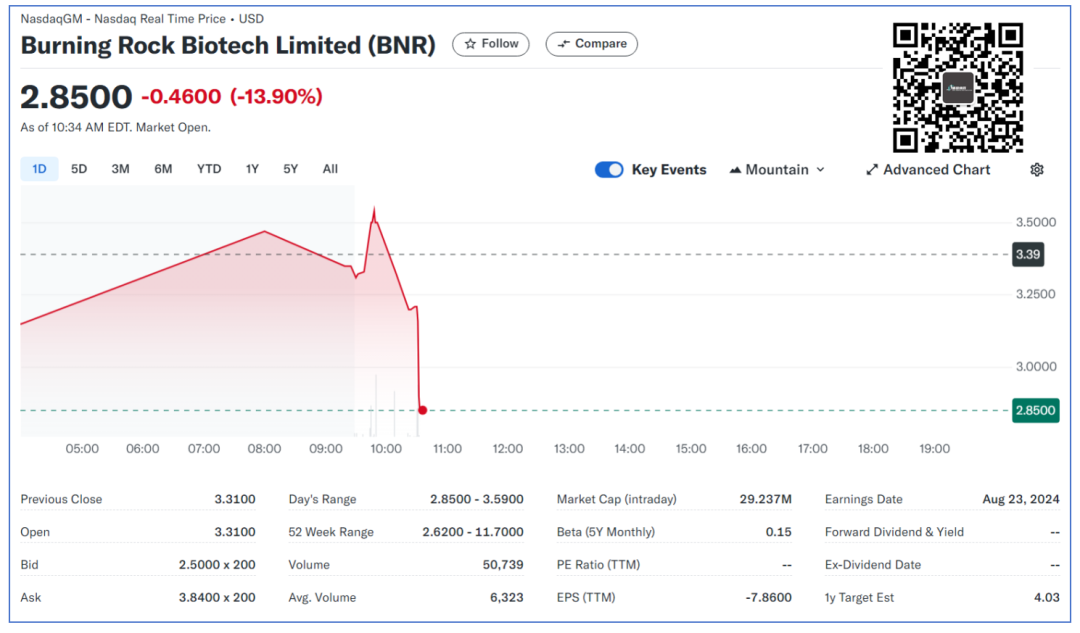Choose the YTD time range
This screenshot has width=1080, height=633.
[x=209, y=169]
